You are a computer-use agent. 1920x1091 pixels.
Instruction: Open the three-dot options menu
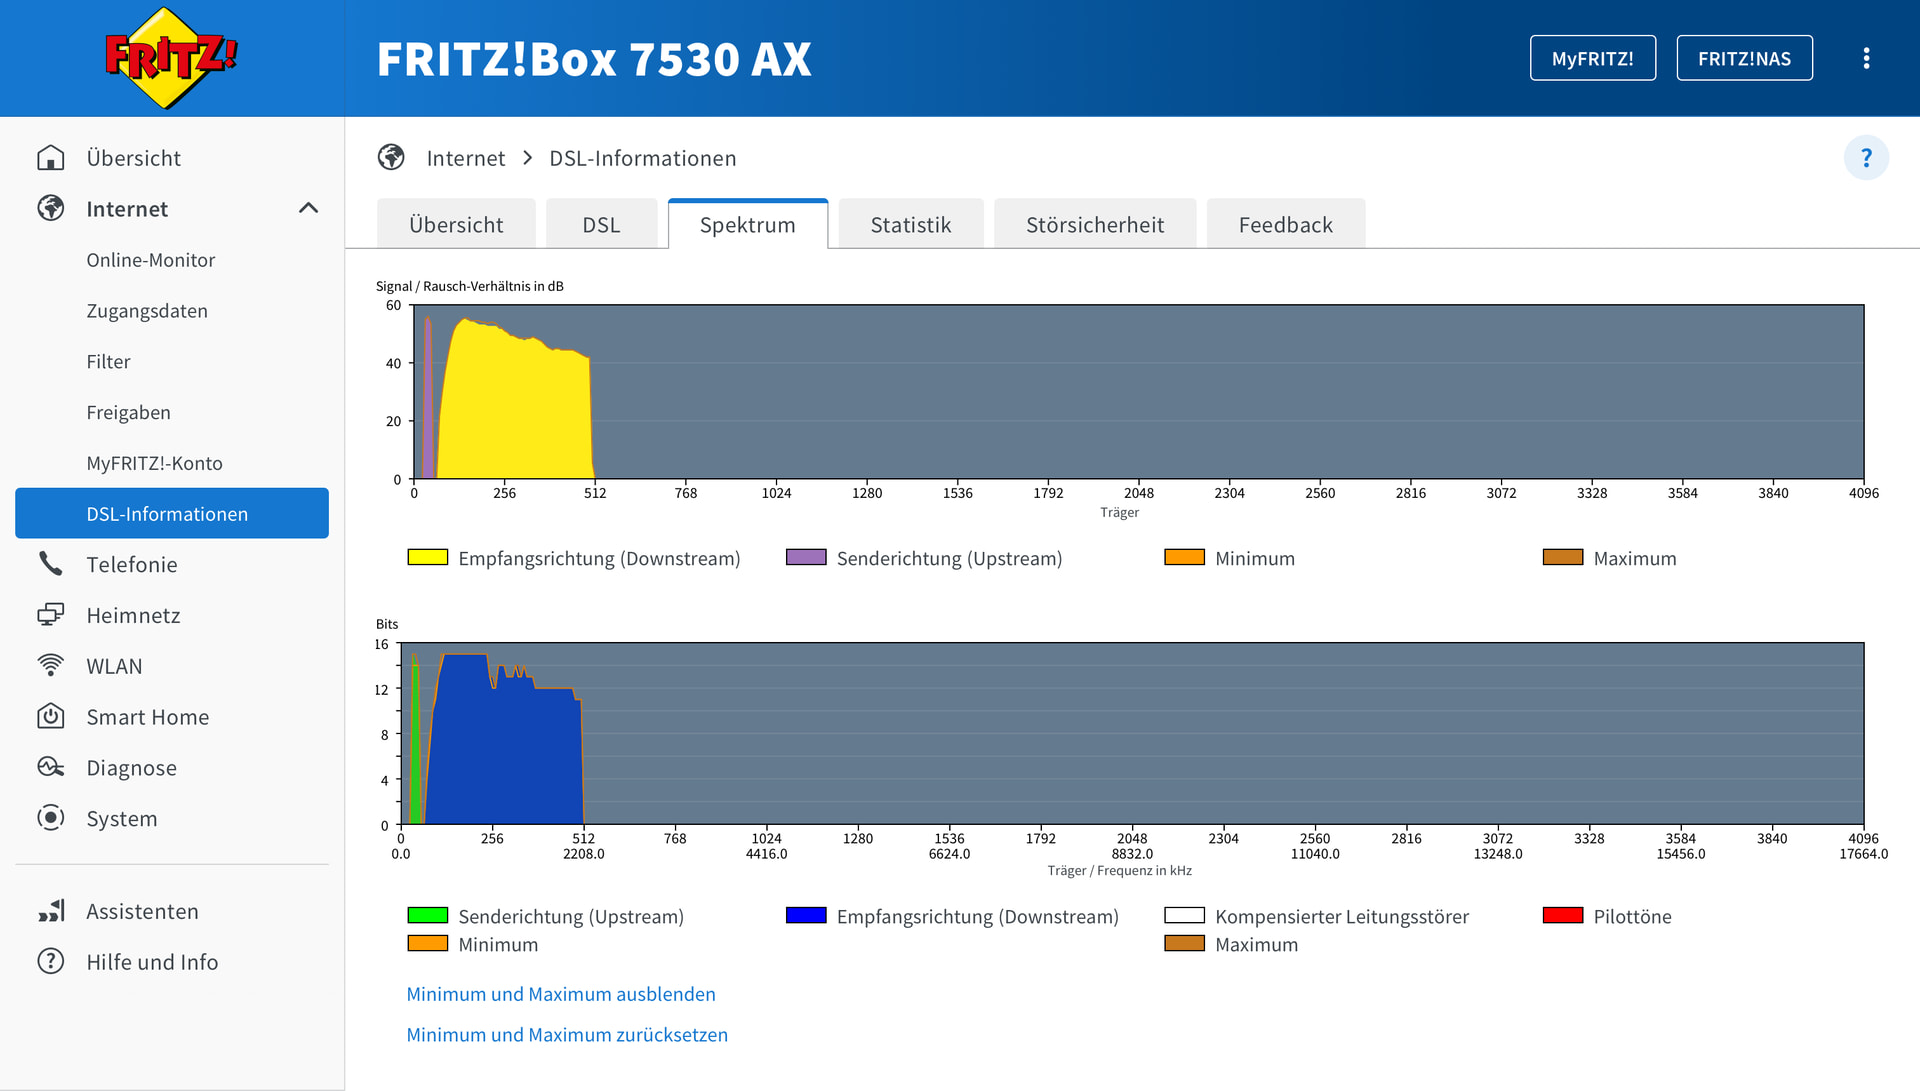[1866, 58]
